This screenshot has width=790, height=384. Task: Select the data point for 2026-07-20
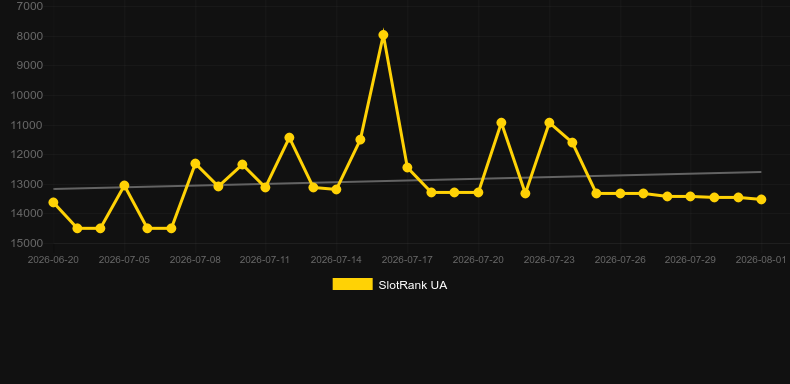pos(478,193)
